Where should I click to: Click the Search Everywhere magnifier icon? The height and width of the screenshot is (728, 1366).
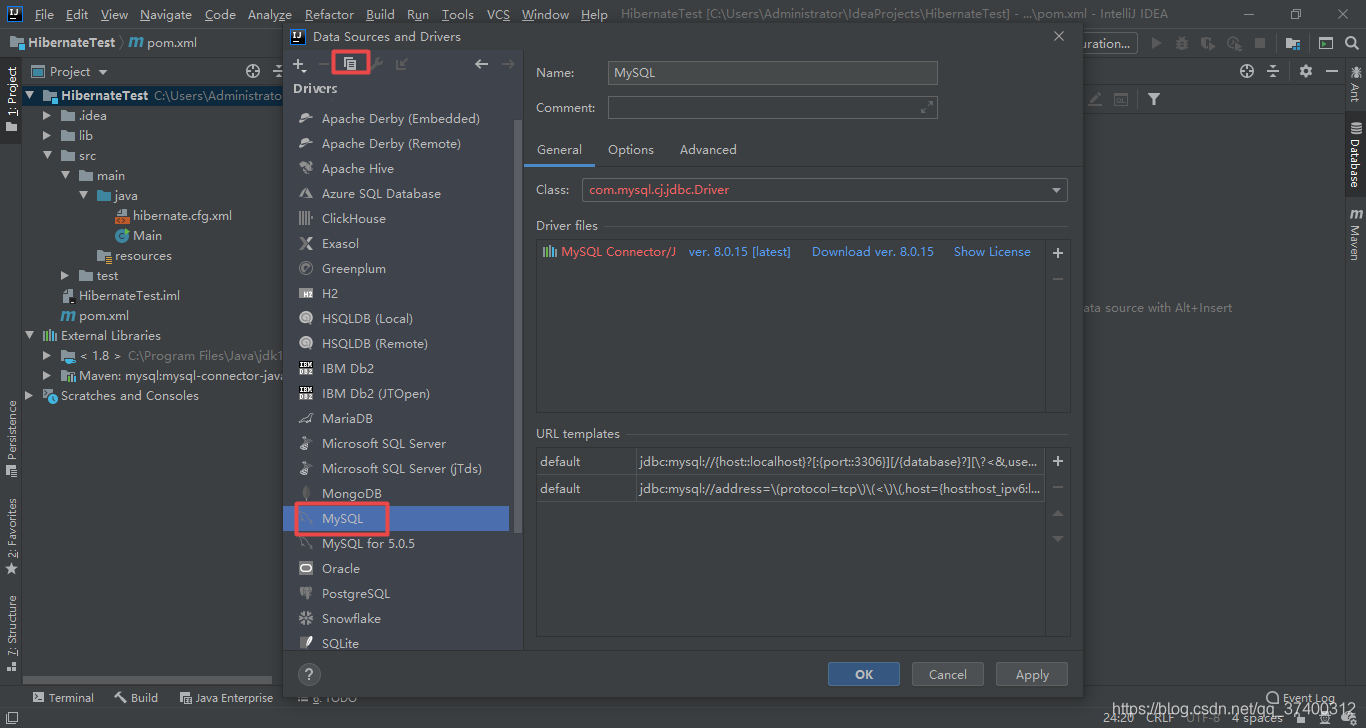click(x=1353, y=43)
